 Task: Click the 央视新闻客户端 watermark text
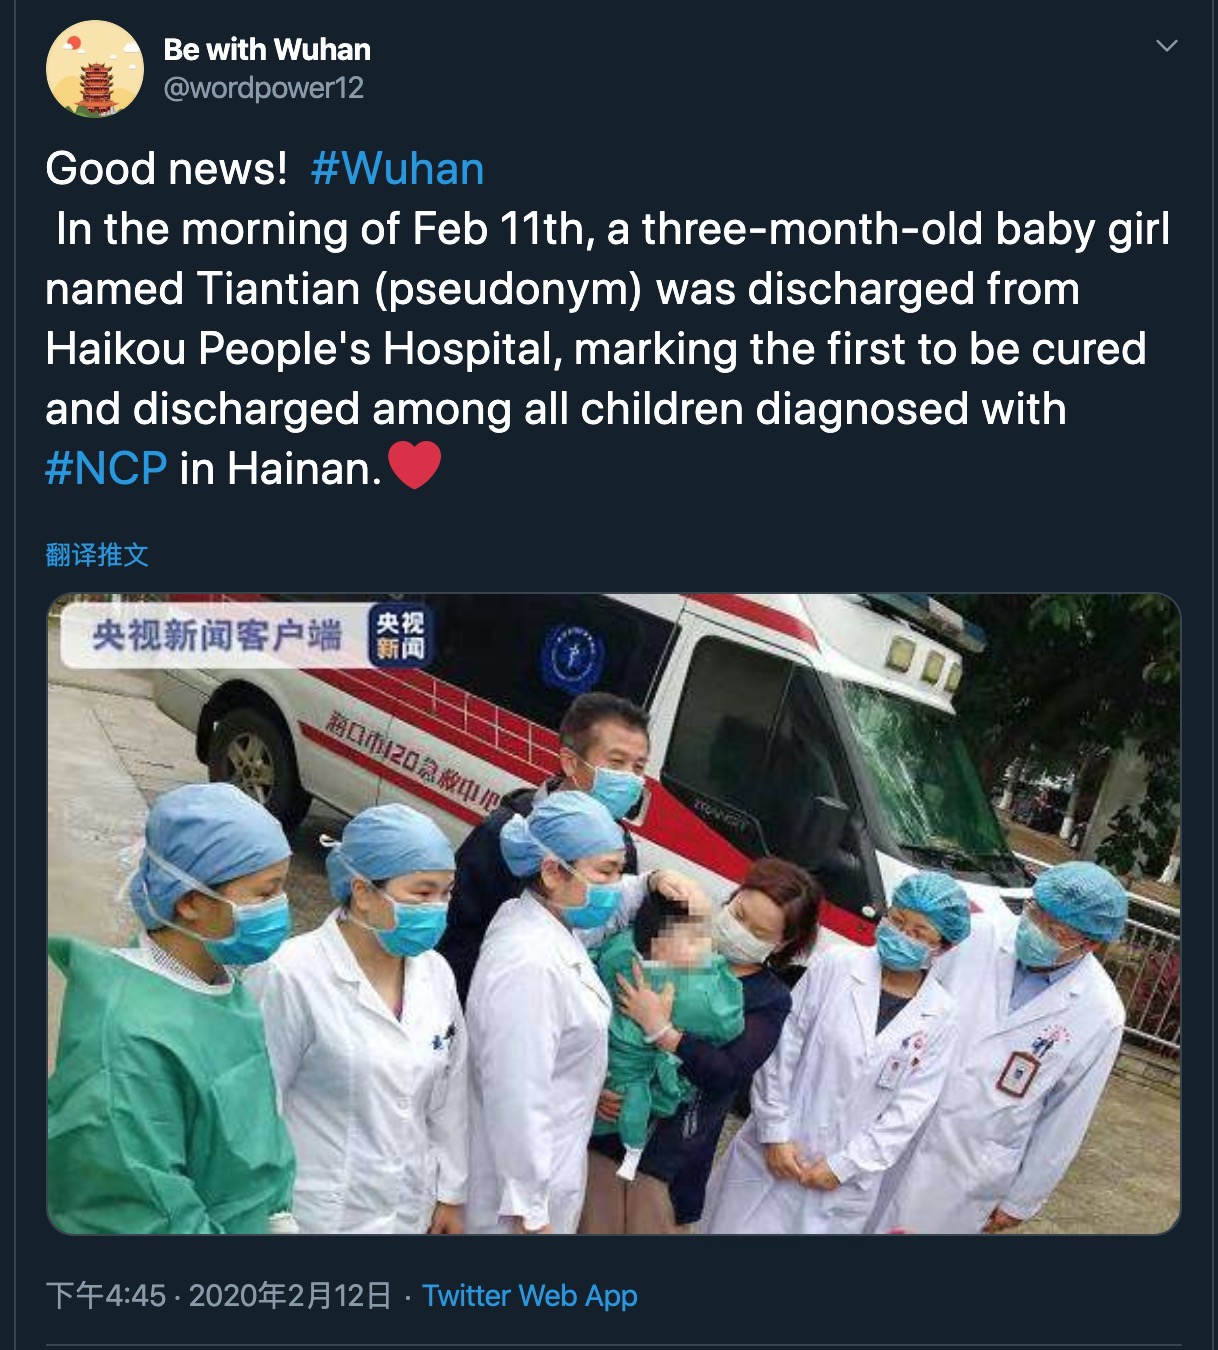point(217,634)
